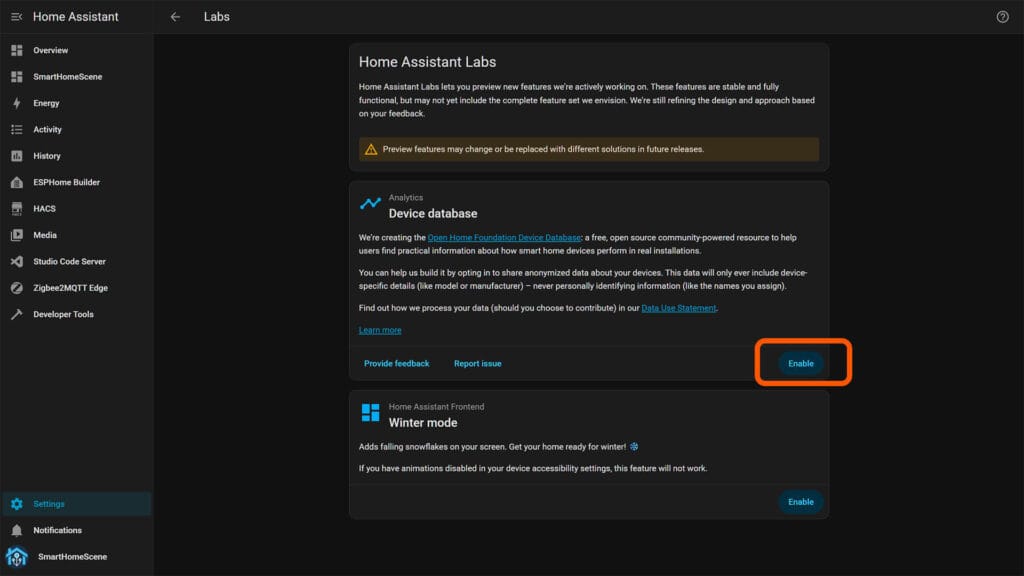Open the Open Home Foundation Device Database link
Viewport: 1024px width, 576px height.
coord(504,238)
